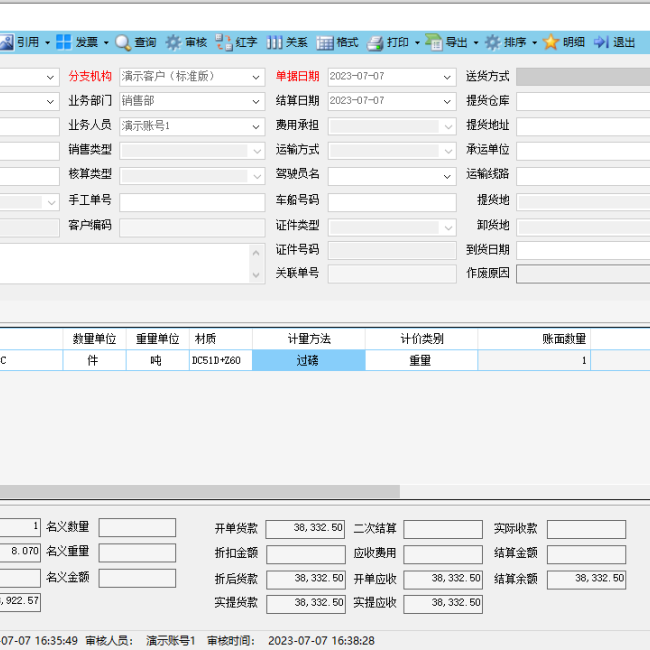Click the 证件号码 field
Image resolution: width=650 pixels, height=650 pixels.
click(x=392, y=250)
